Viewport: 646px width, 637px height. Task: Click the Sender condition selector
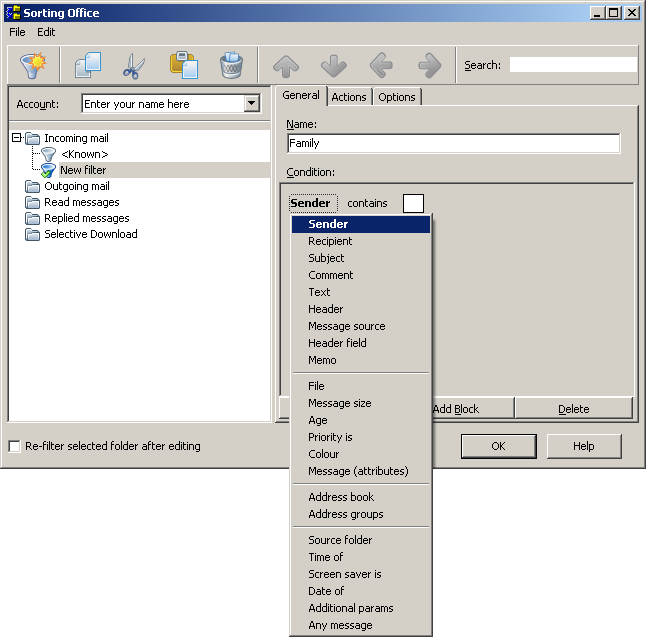click(x=310, y=203)
